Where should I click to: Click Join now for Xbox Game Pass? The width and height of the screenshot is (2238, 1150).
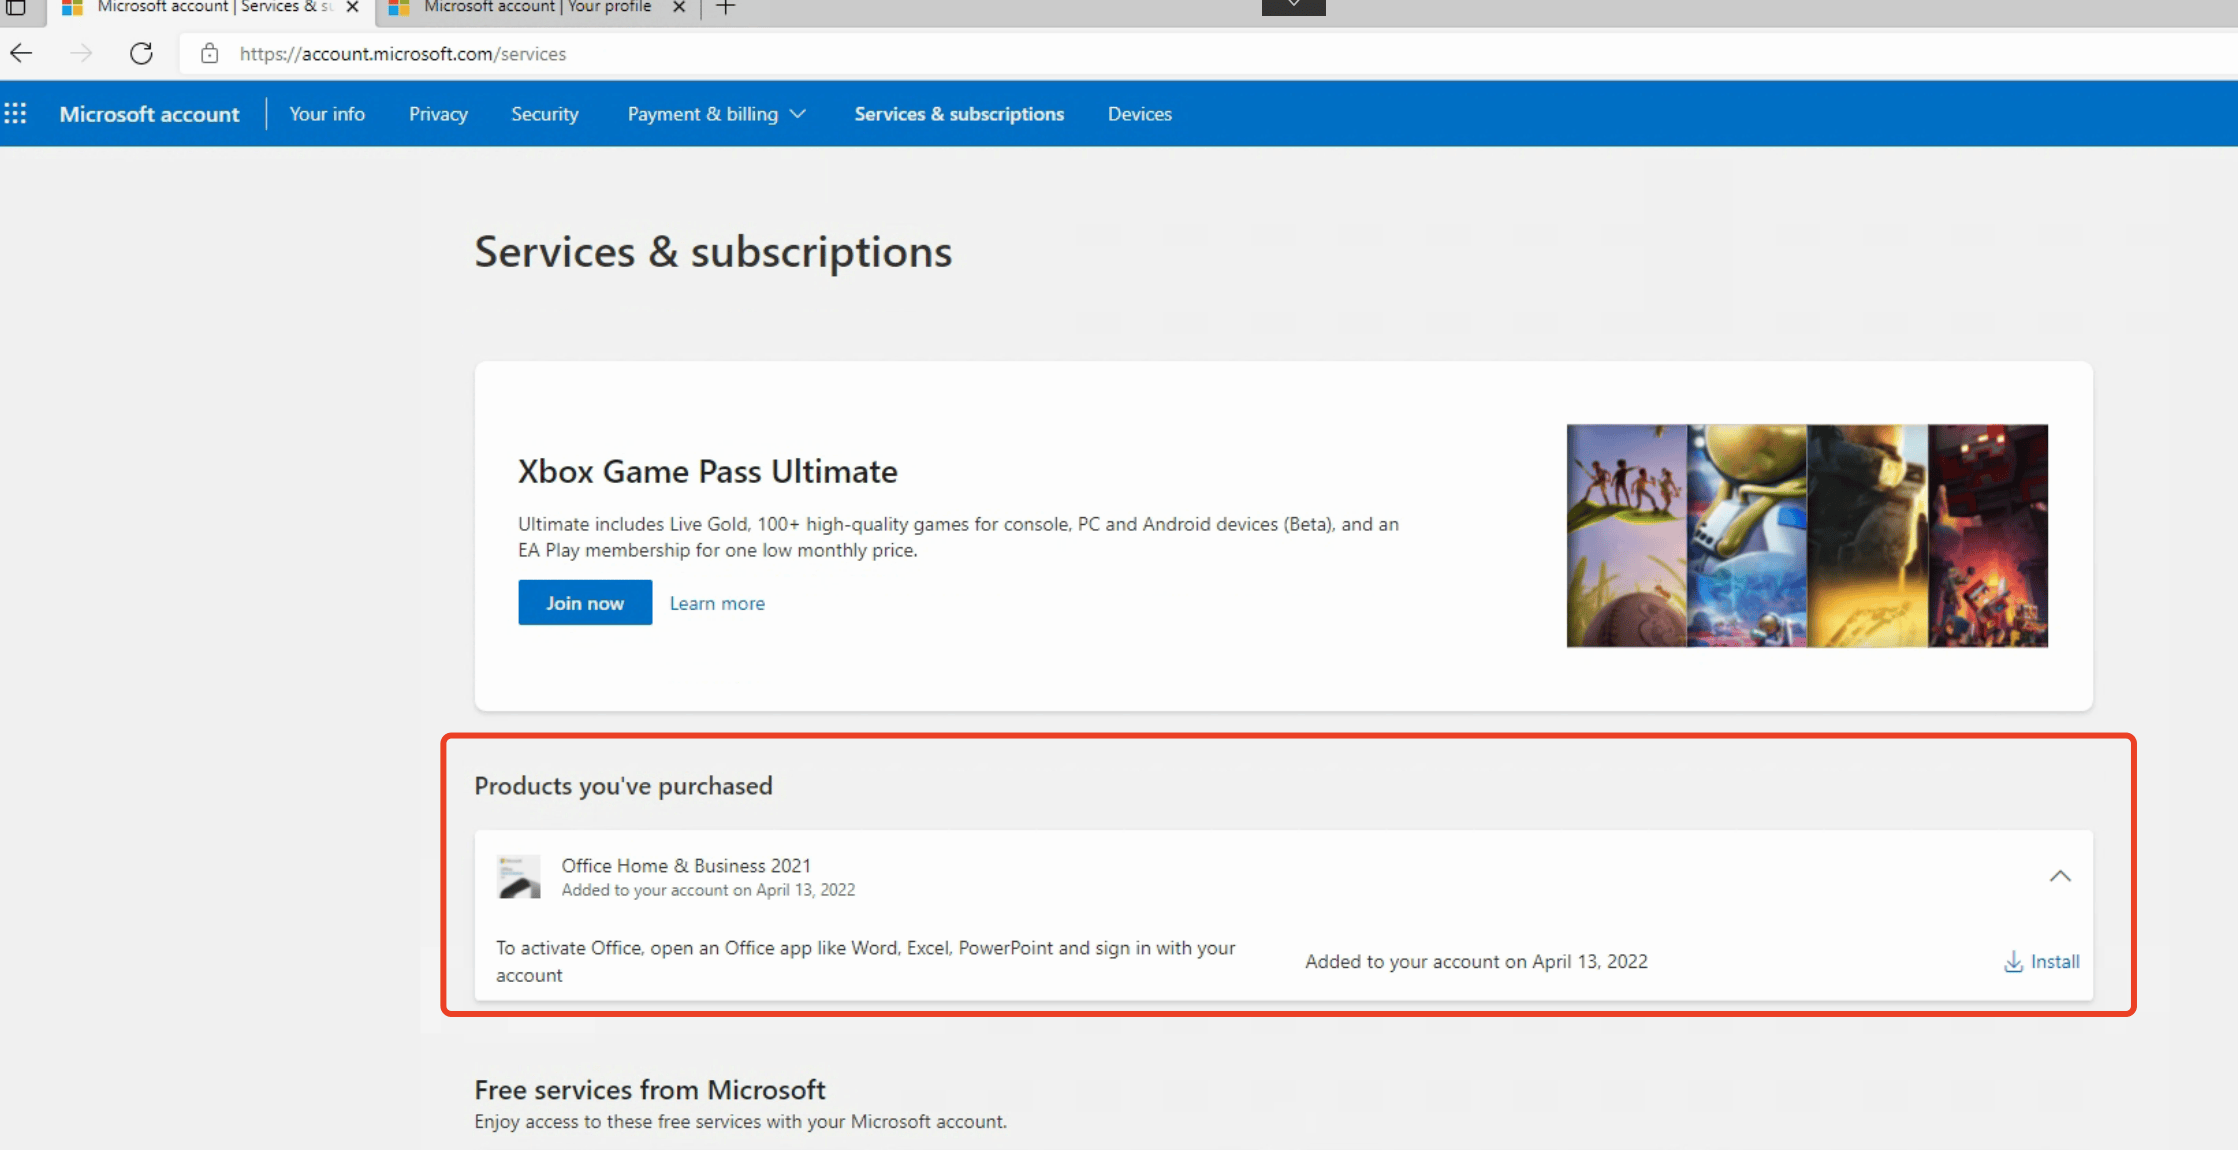click(x=585, y=602)
